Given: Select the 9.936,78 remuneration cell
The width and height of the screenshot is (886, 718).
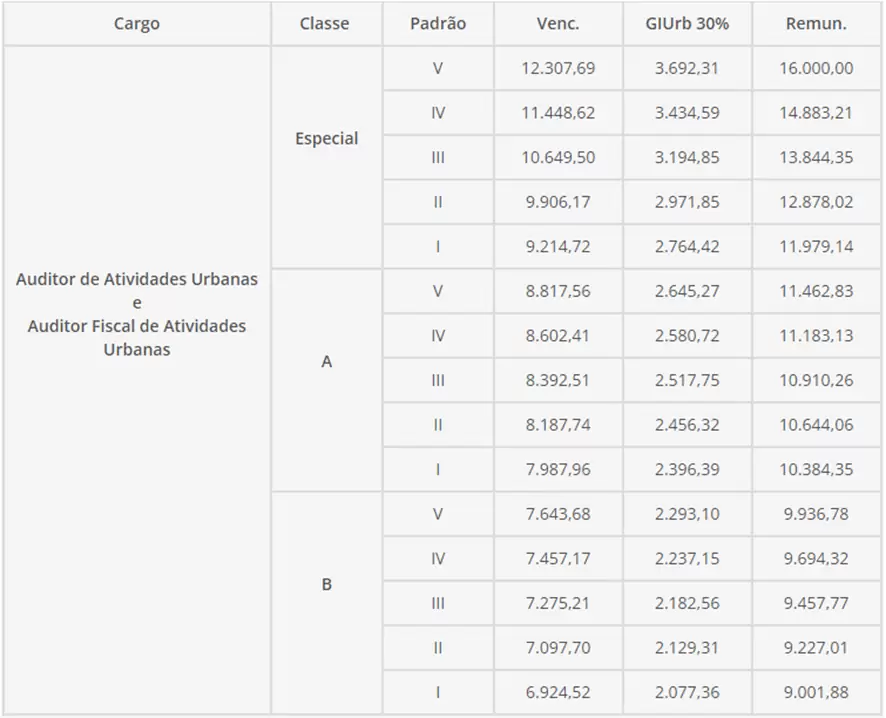Looking at the screenshot, I should (816, 514).
